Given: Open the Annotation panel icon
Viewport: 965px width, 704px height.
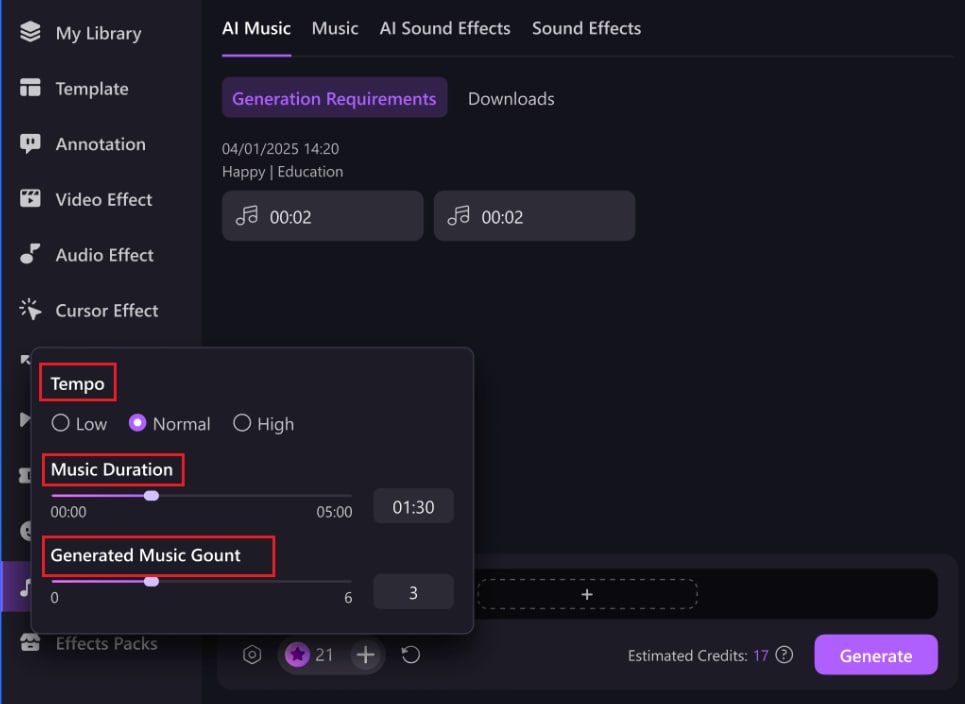Looking at the screenshot, I should (30, 143).
